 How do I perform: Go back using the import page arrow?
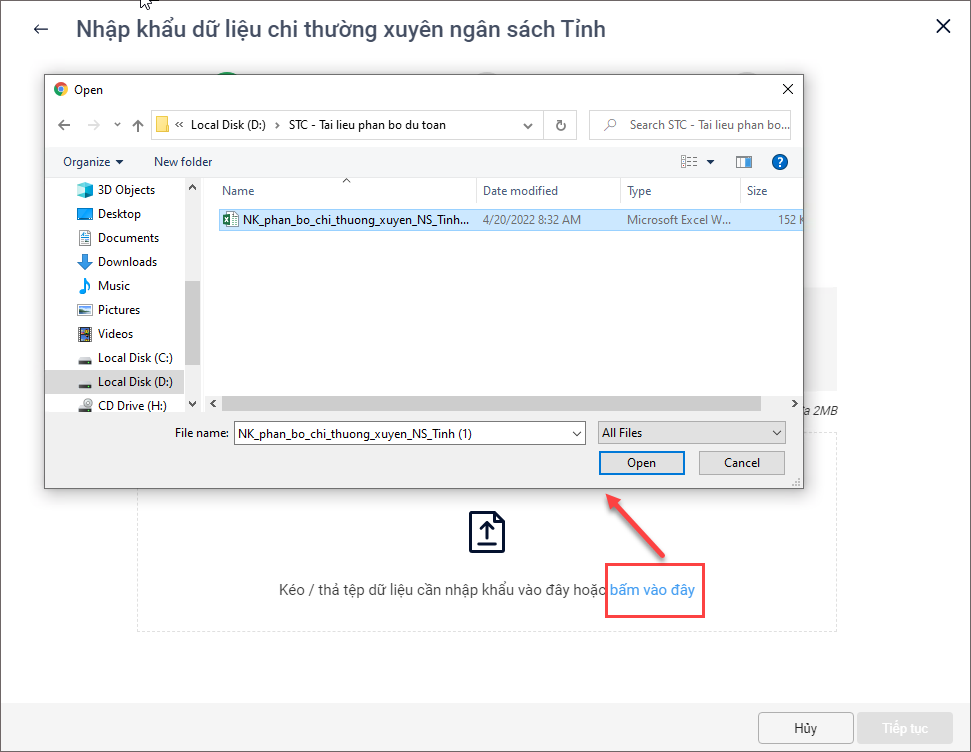coord(41,29)
